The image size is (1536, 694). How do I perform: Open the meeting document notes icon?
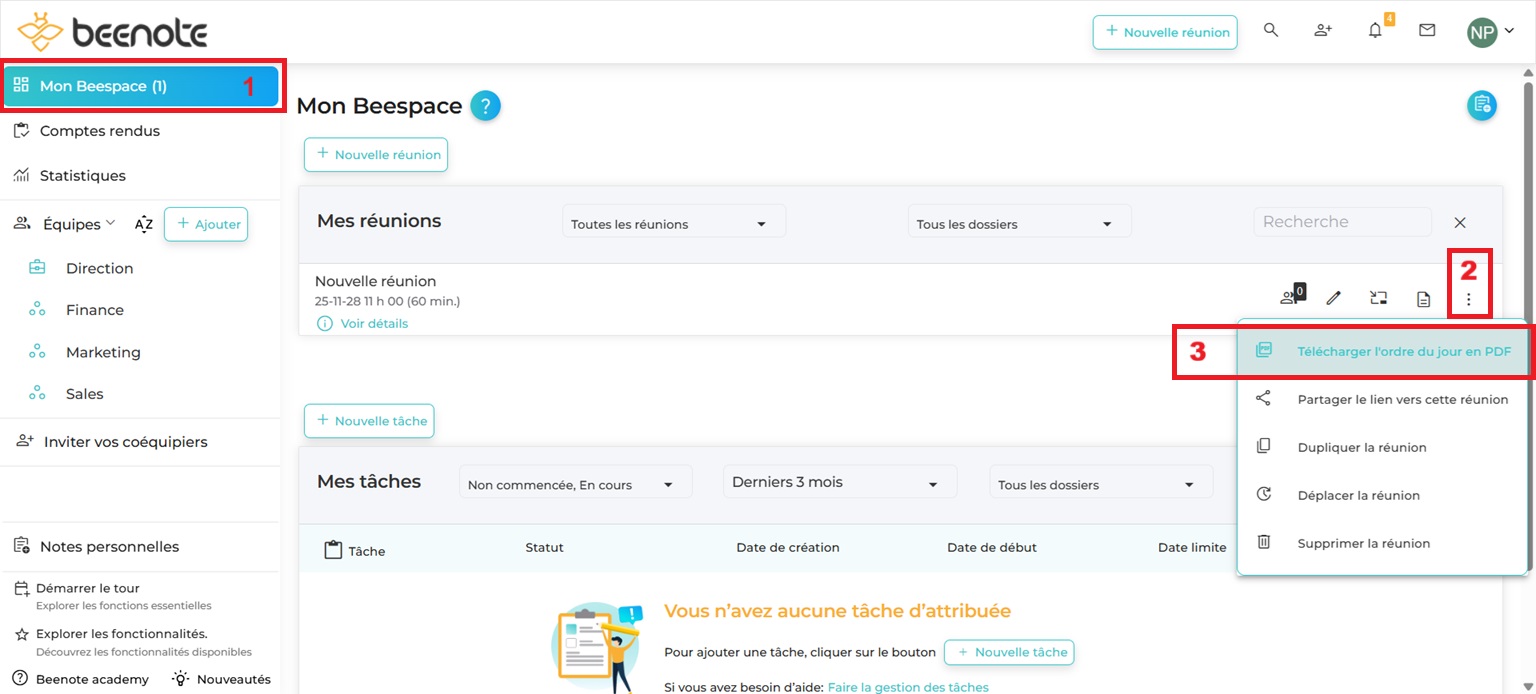(x=1423, y=298)
